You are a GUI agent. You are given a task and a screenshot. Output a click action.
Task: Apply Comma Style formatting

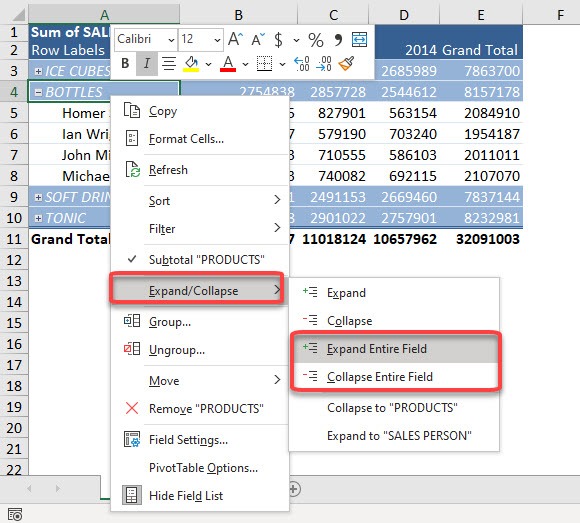point(338,39)
